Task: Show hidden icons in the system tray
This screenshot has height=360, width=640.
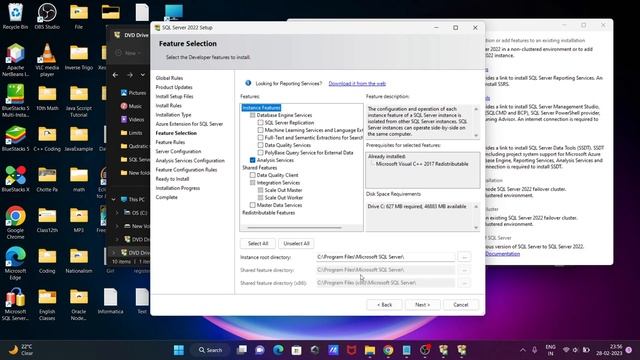Action: pos(523,350)
